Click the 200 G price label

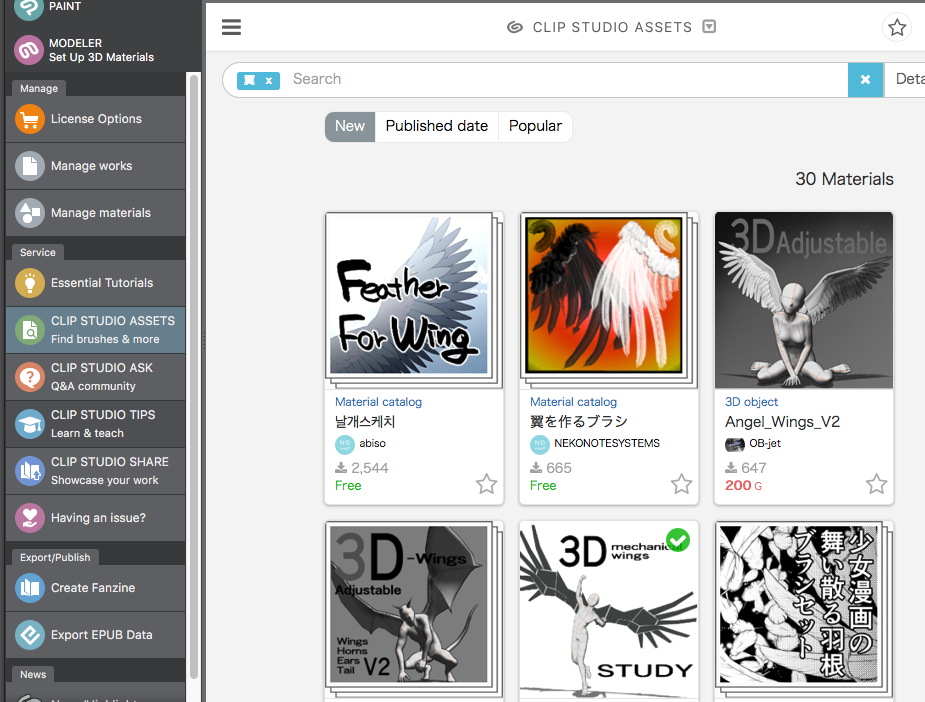pyautogui.click(x=743, y=486)
